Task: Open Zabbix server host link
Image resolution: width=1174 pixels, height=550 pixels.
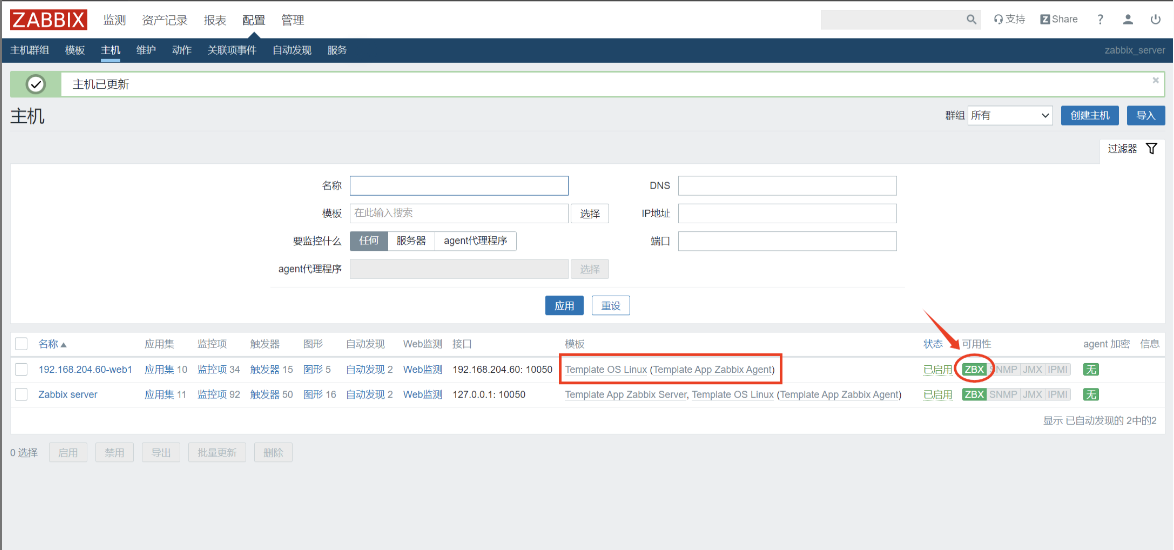Action: click(x=67, y=394)
